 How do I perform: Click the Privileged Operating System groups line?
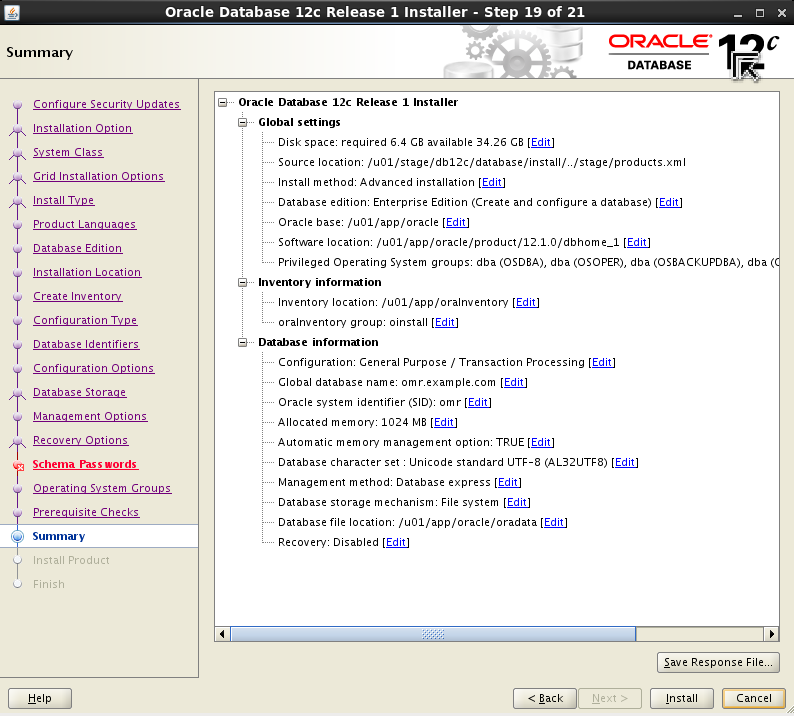pyautogui.click(x=528, y=262)
